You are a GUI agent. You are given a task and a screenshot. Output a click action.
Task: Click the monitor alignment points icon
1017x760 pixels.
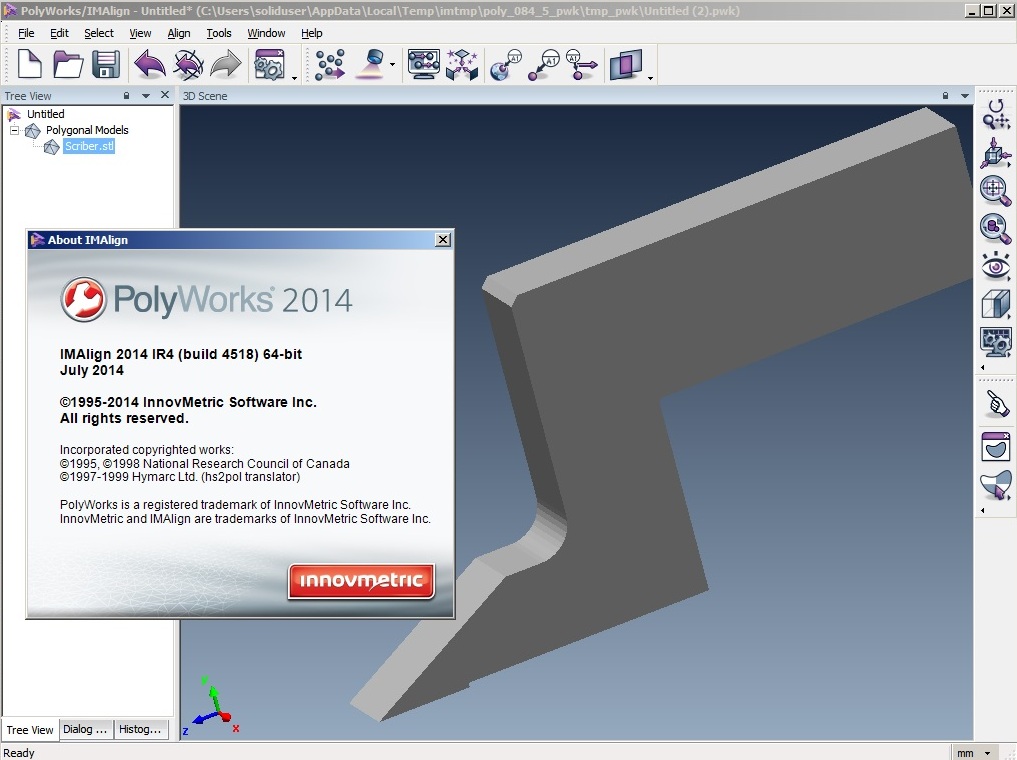pos(424,64)
